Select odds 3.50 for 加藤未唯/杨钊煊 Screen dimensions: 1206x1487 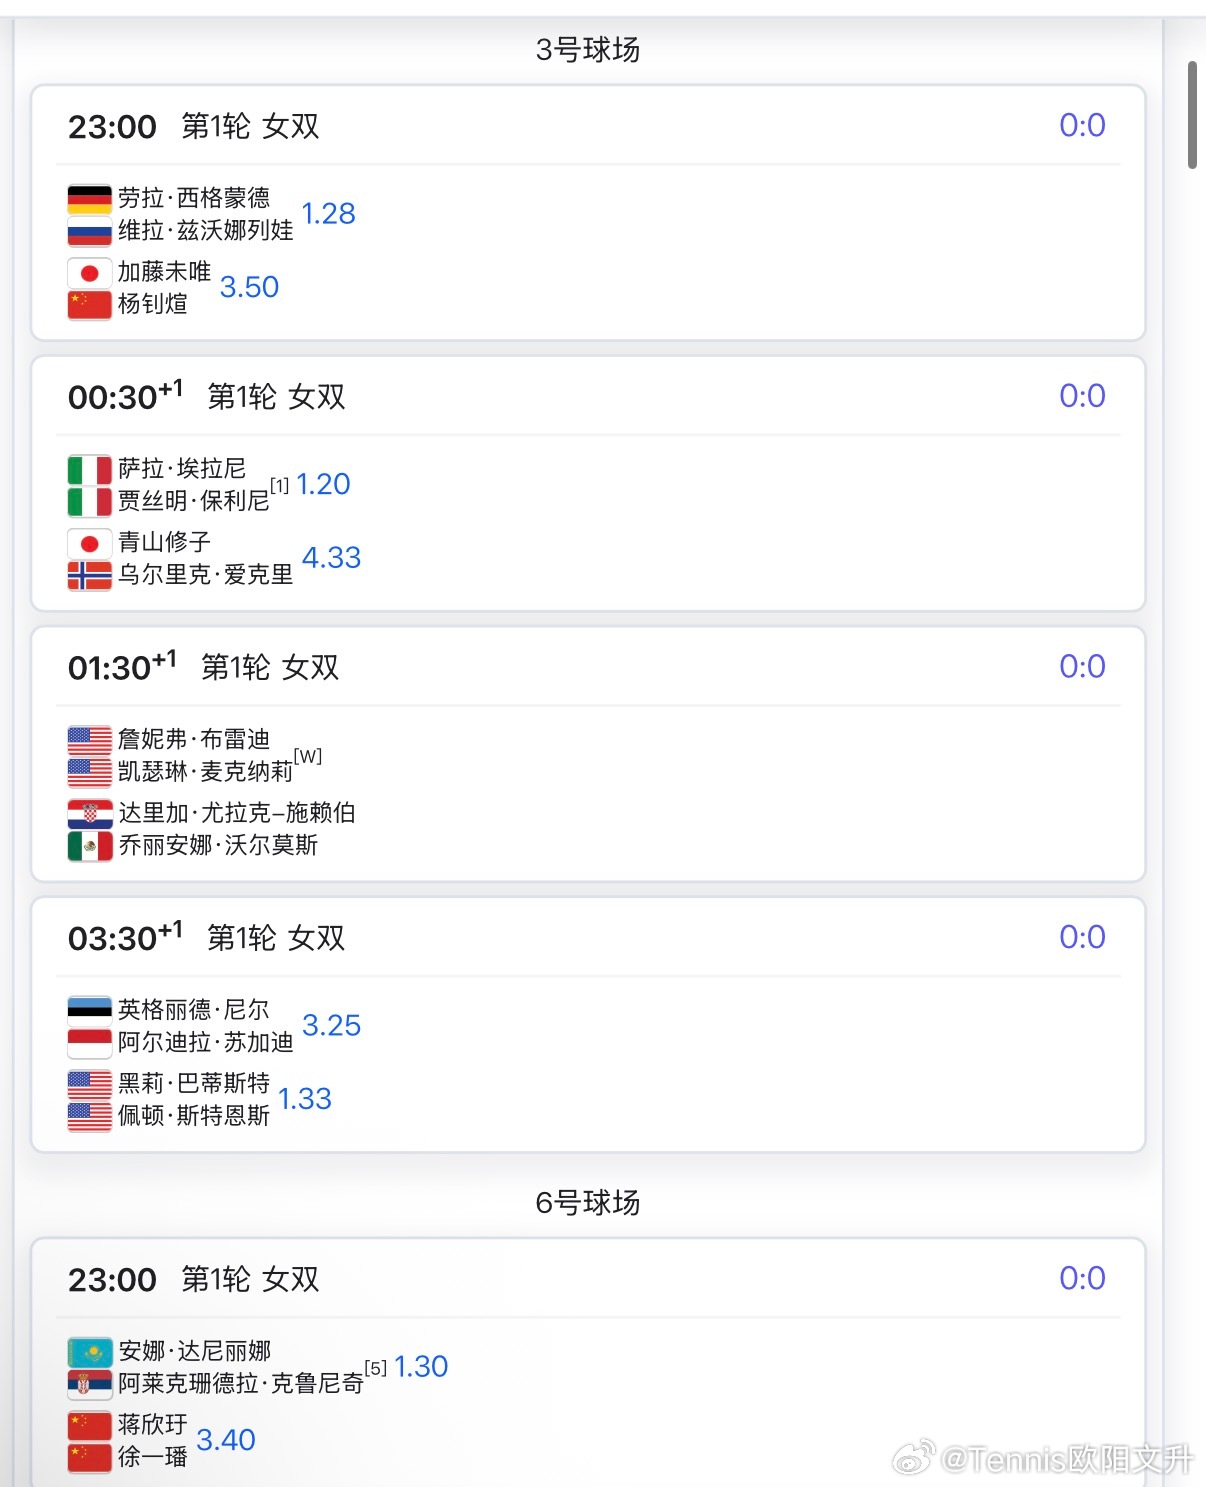(249, 288)
